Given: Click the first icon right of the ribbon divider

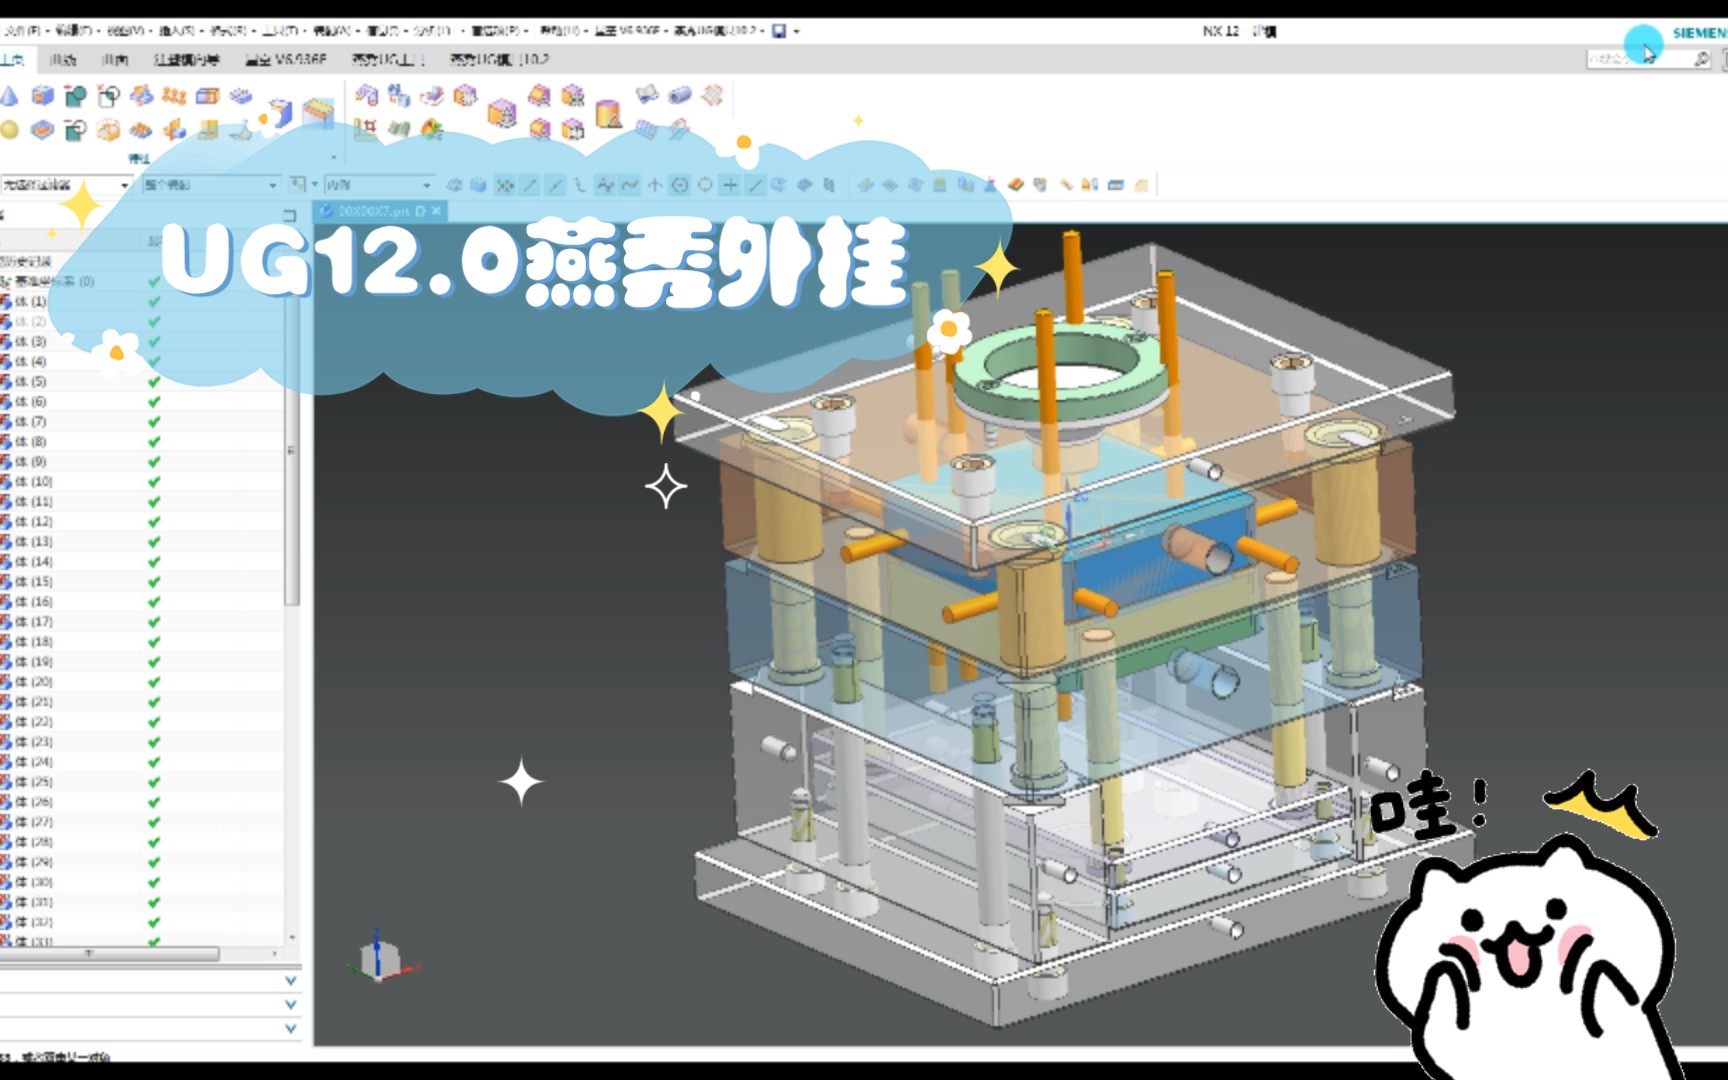Looking at the screenshot, I should pos(366,95).
